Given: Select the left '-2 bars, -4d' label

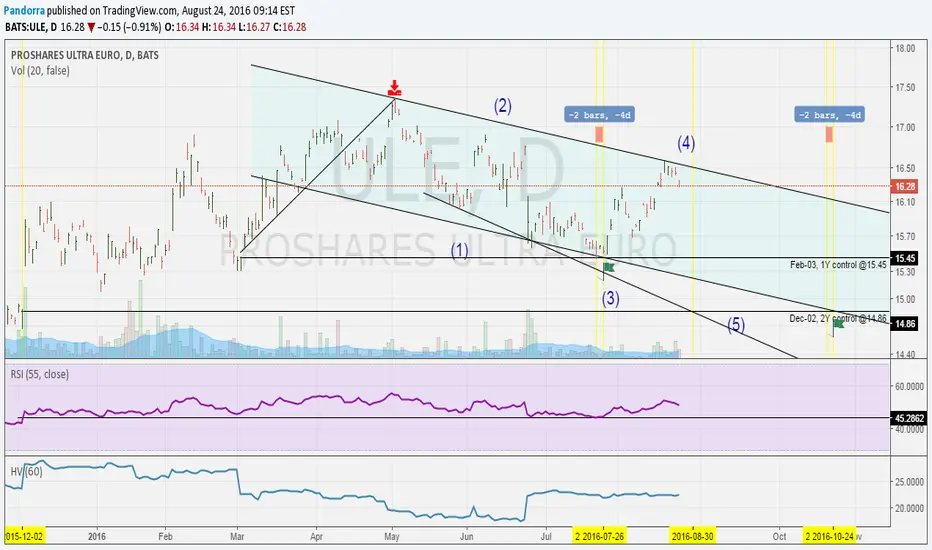Looking at the screenshot, I should click(599, 114).
